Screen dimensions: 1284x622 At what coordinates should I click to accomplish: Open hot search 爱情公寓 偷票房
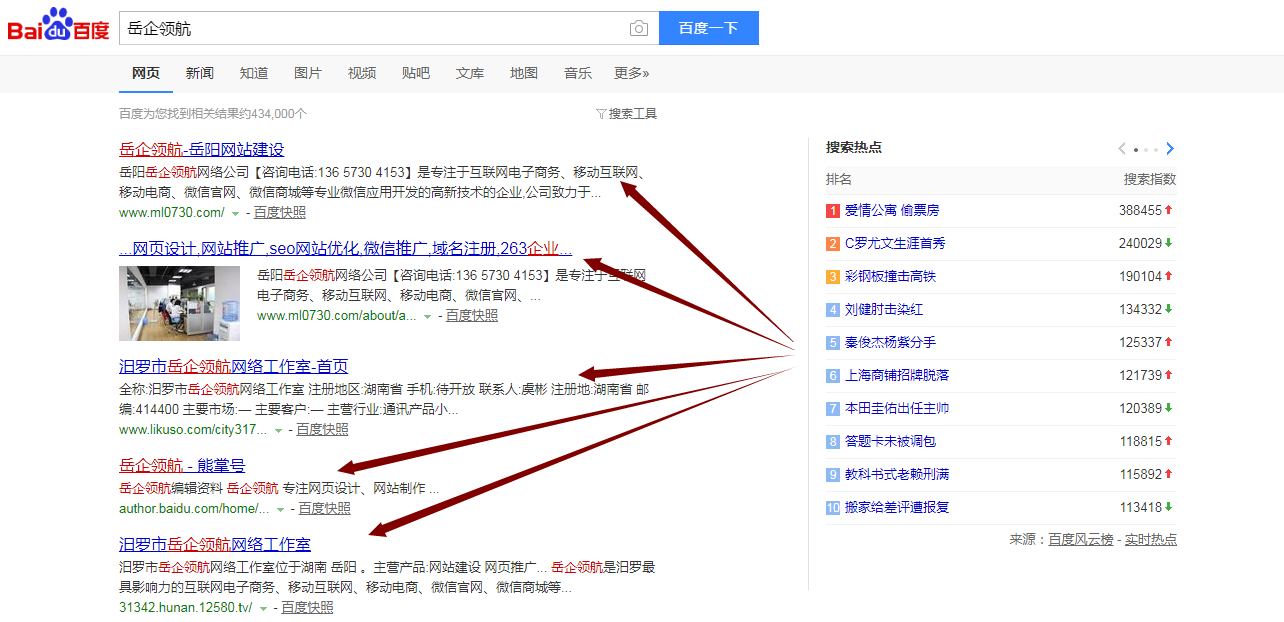tap(892, 211)
